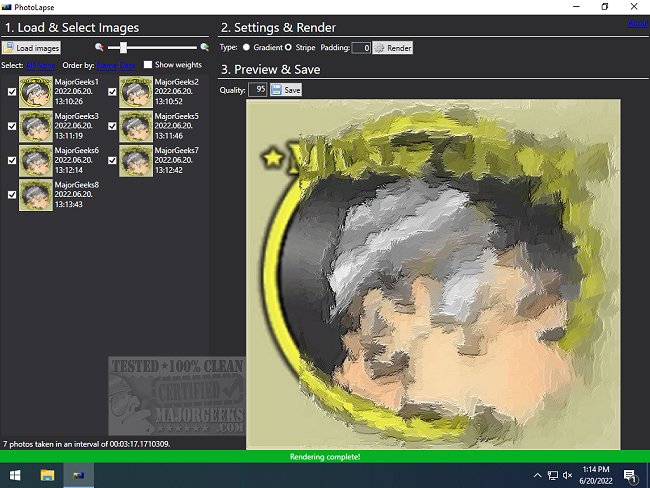
Task: Click the '7 photos taken in an interval' status text
Action: [x=86, y=444]
